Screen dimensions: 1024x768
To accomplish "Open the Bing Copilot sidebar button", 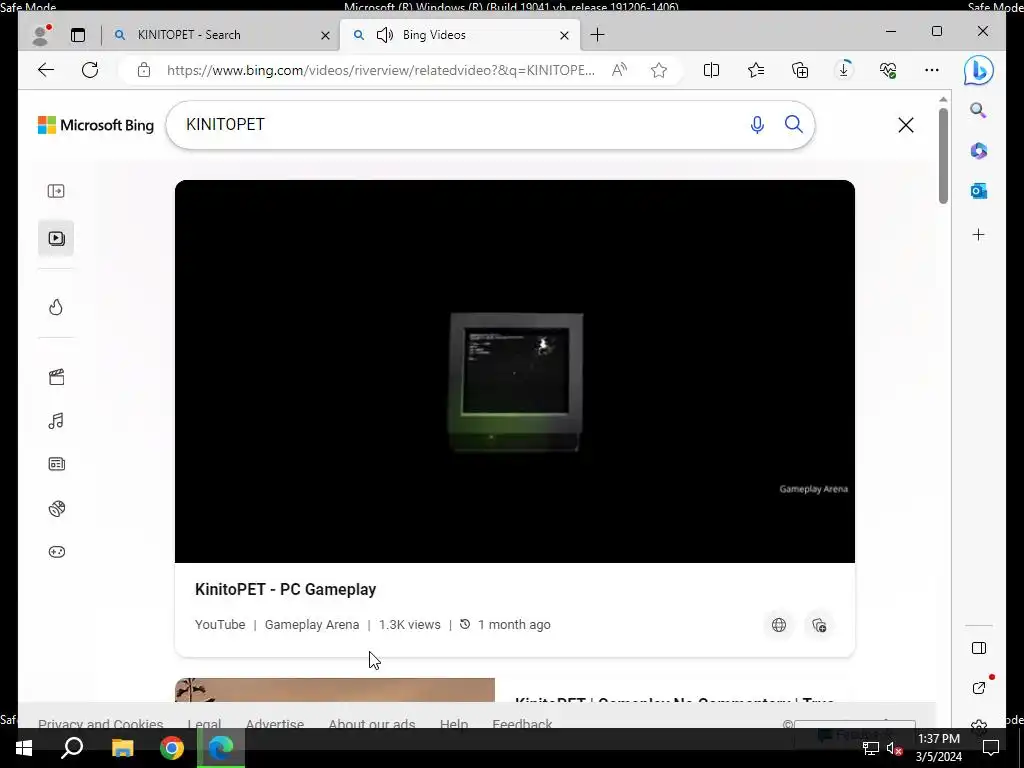I will 978,70.
